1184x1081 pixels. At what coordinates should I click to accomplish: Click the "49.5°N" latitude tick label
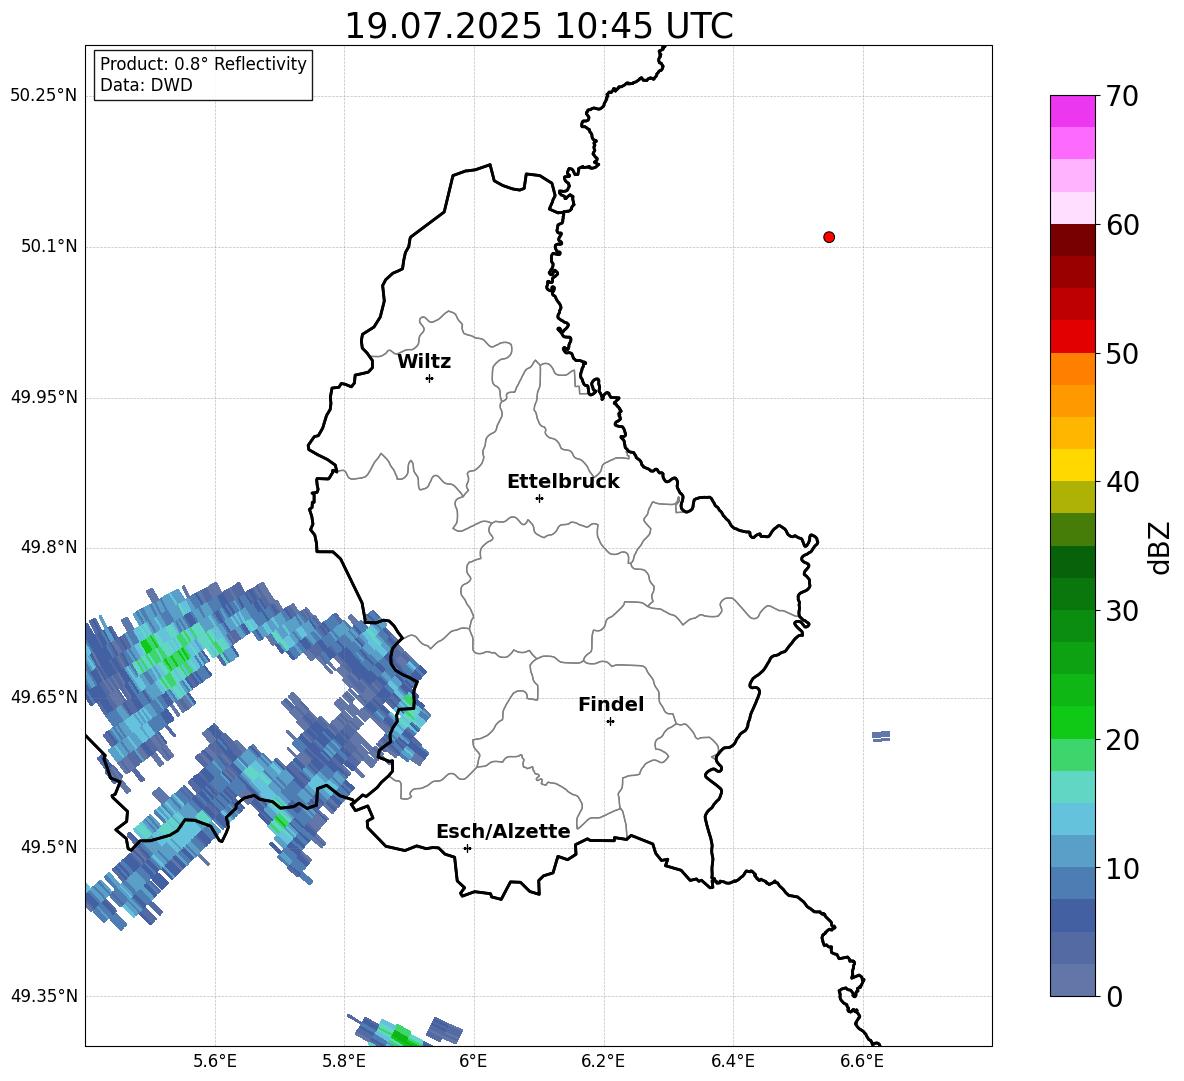(48, 847)
